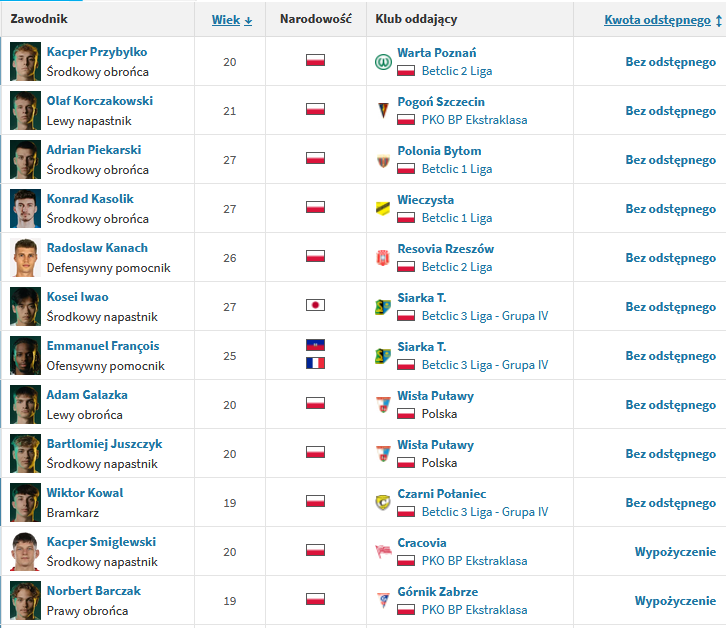Screen dimensions: 726x628
Task: Click the Wieczysta club crest
Action: (x=383, y=209)
